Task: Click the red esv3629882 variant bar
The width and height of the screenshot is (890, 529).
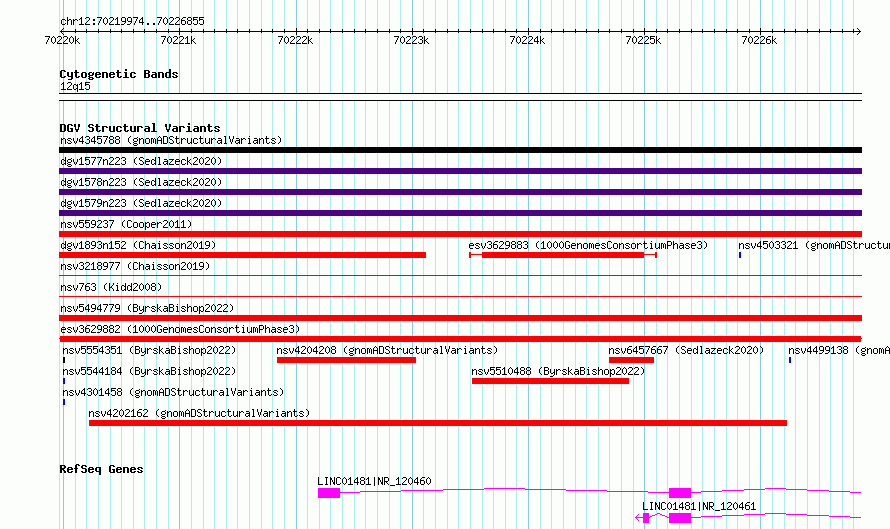Action: pos(460,339)
